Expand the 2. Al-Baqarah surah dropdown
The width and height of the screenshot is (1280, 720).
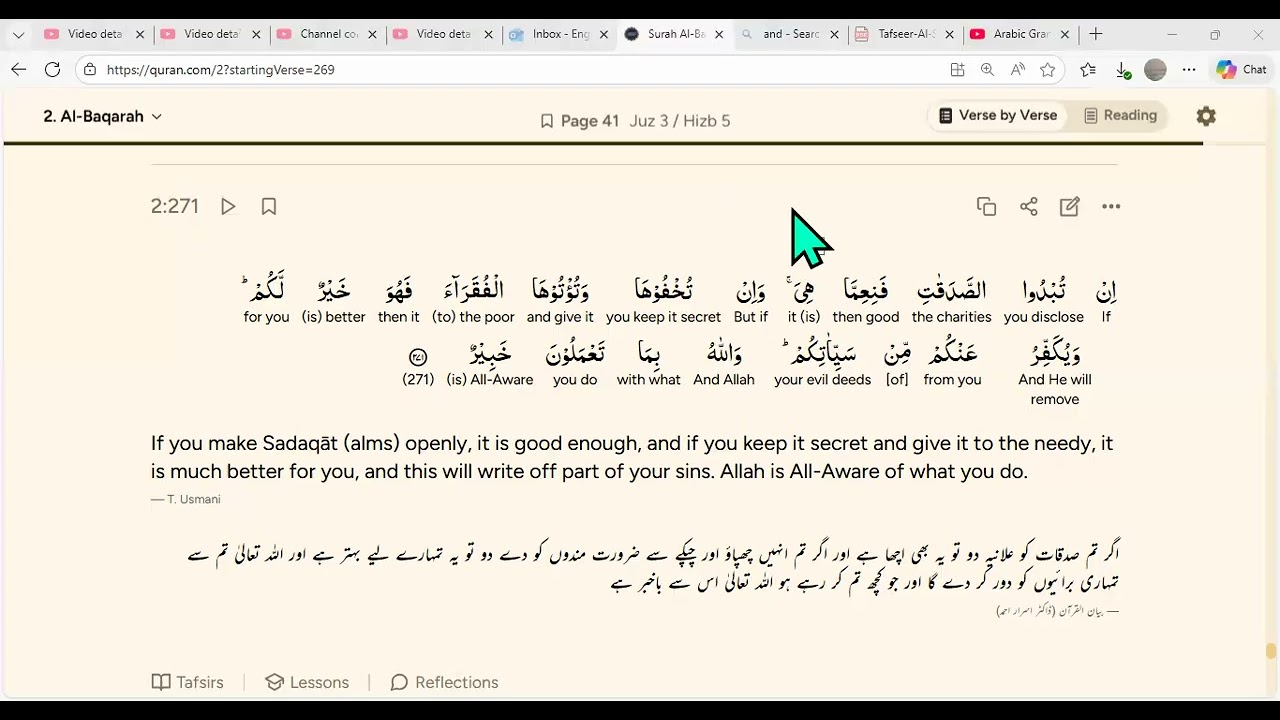[x=102, y=116]
